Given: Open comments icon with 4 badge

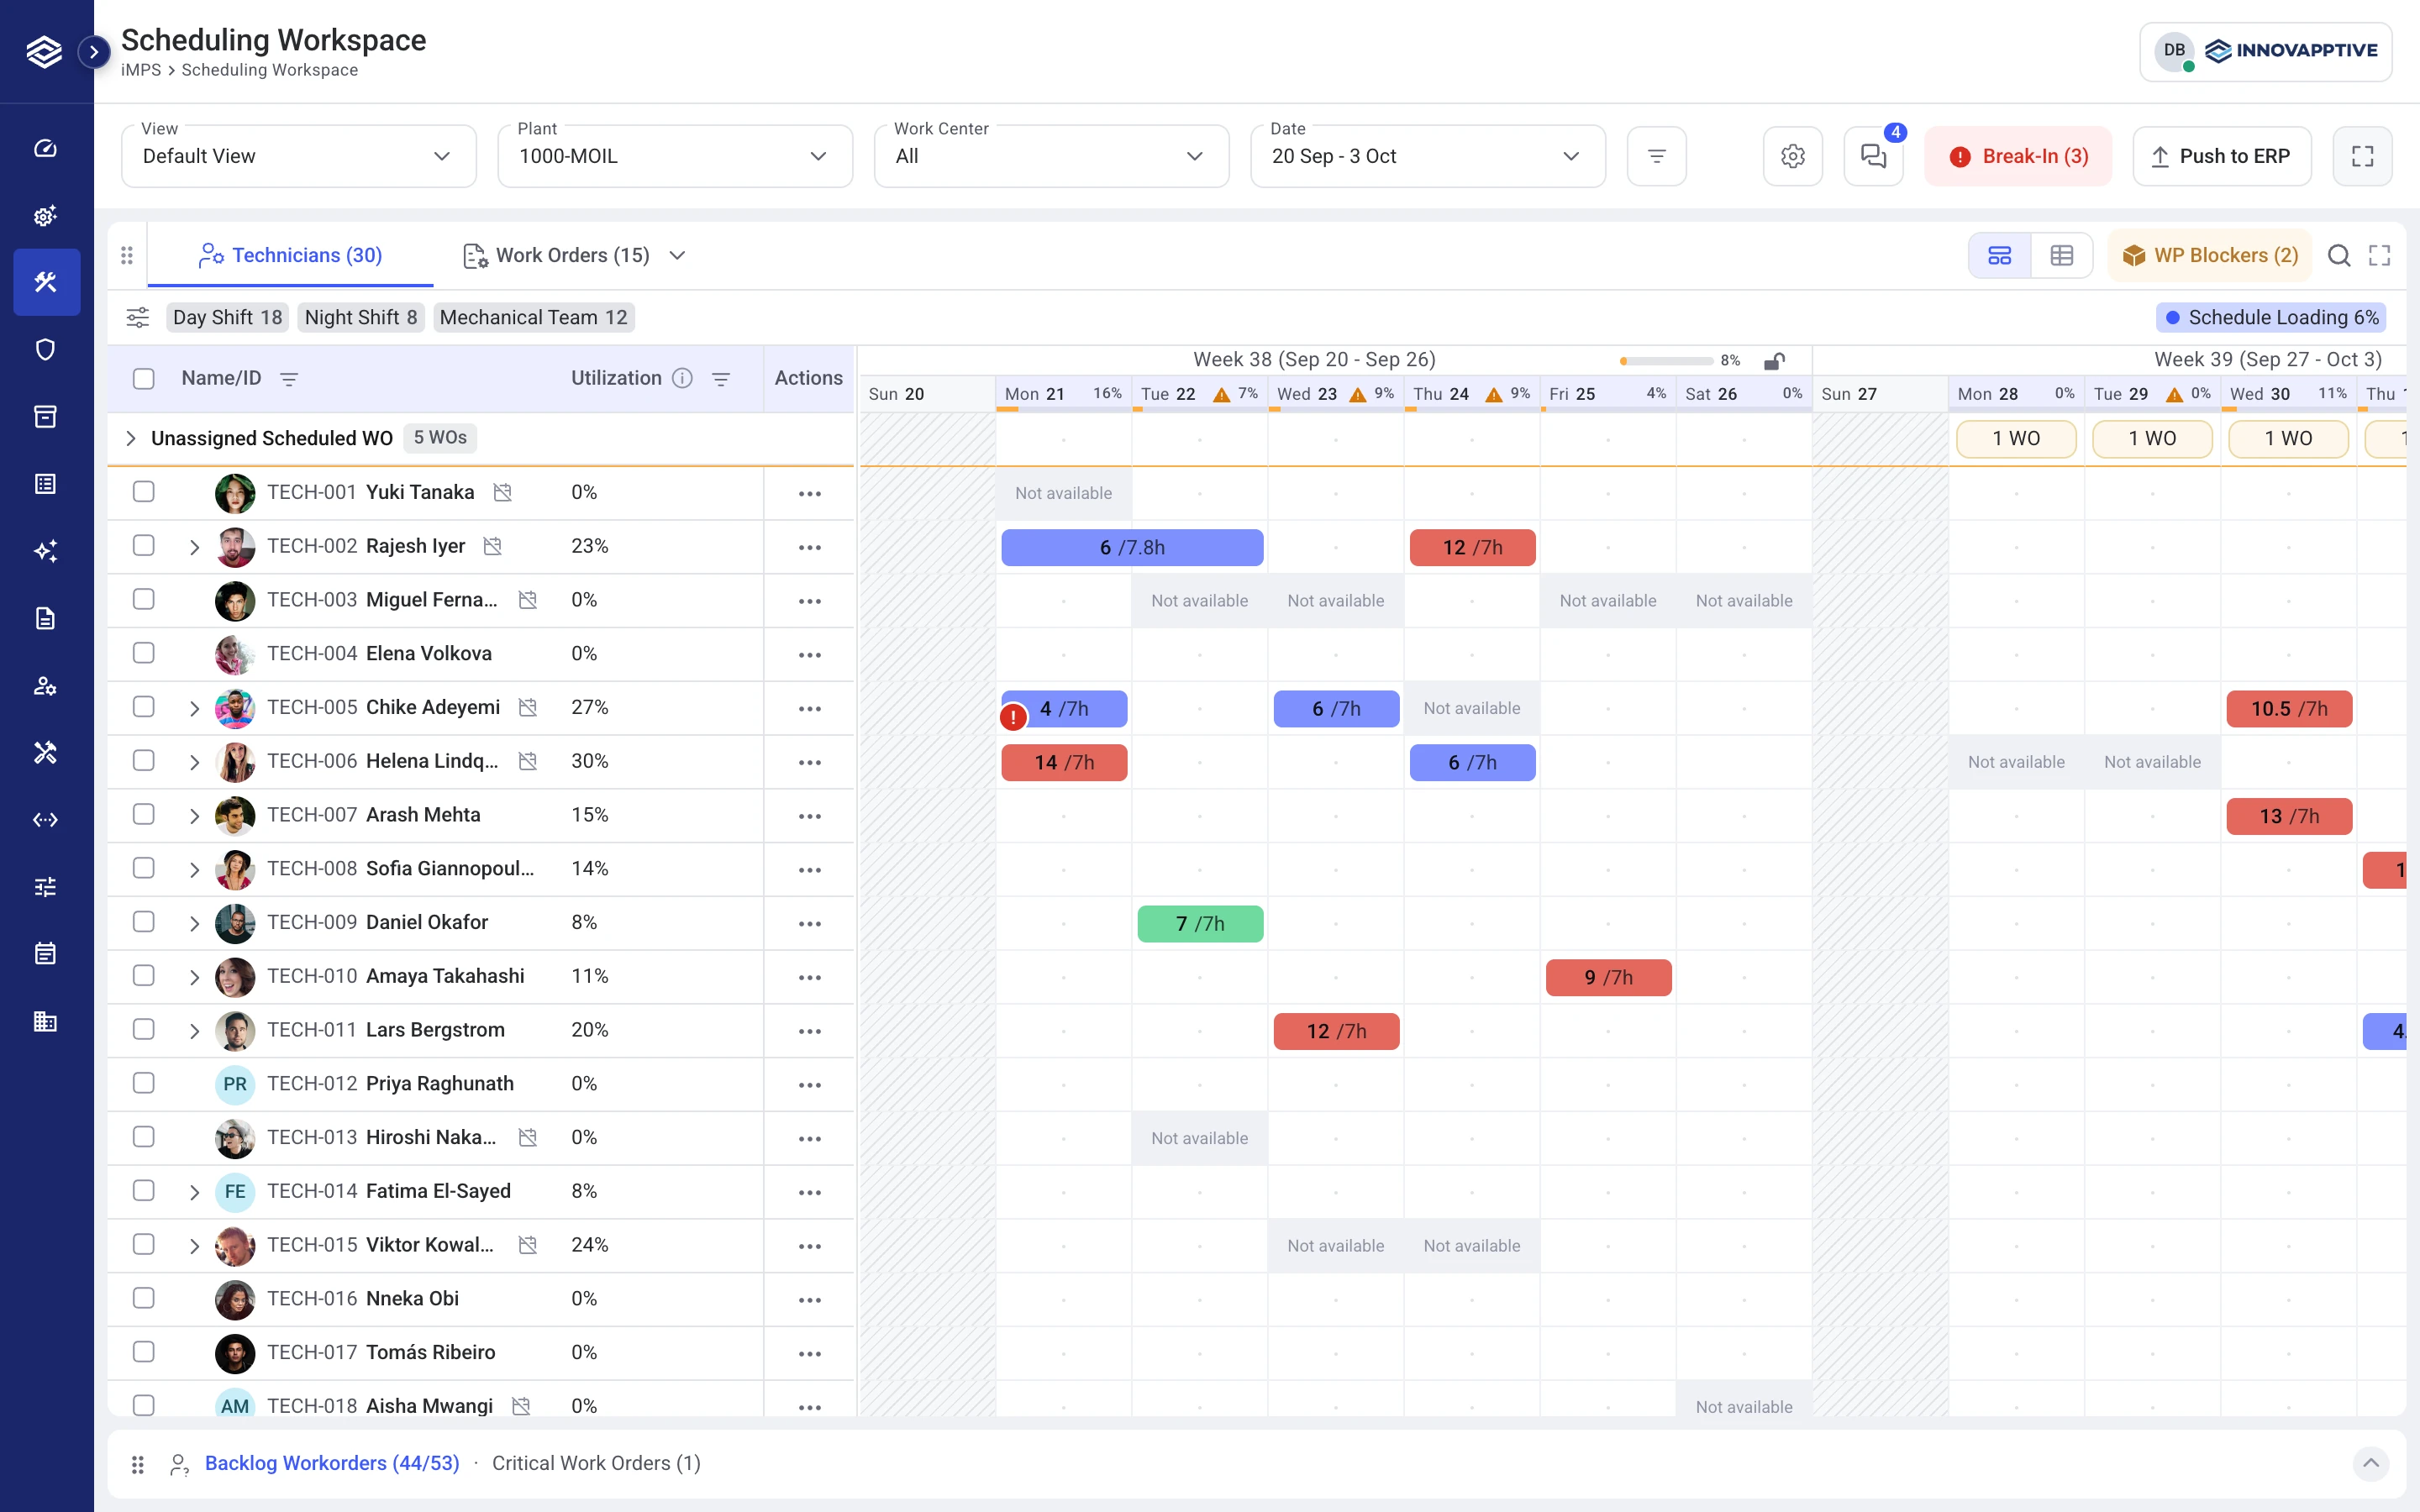Looking at the screenshot, I should pos(1873,156).
